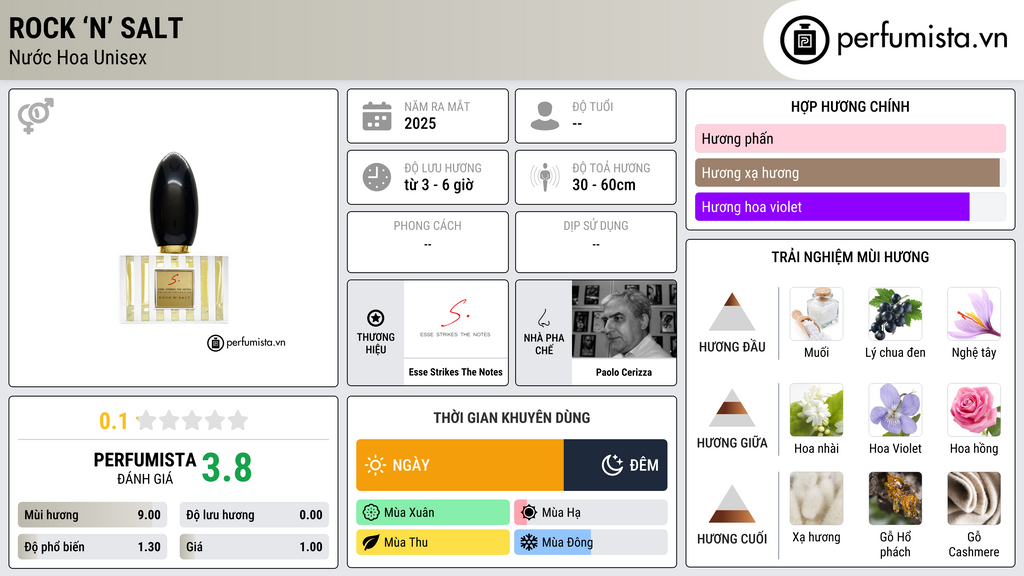
Task: Click the Nước Hoa Unisex subtitle
Action: pos(78,57)
